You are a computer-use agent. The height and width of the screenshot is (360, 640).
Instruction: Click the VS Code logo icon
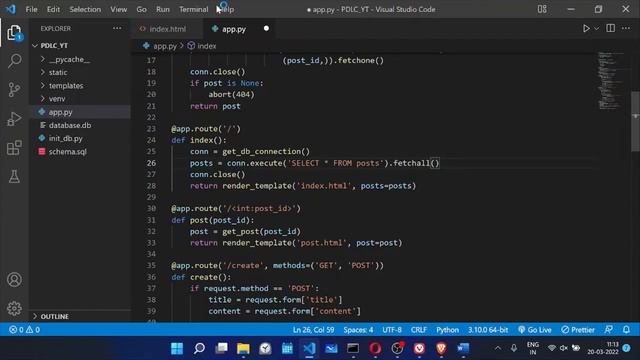pyautogui.click(x=11, y=9)
